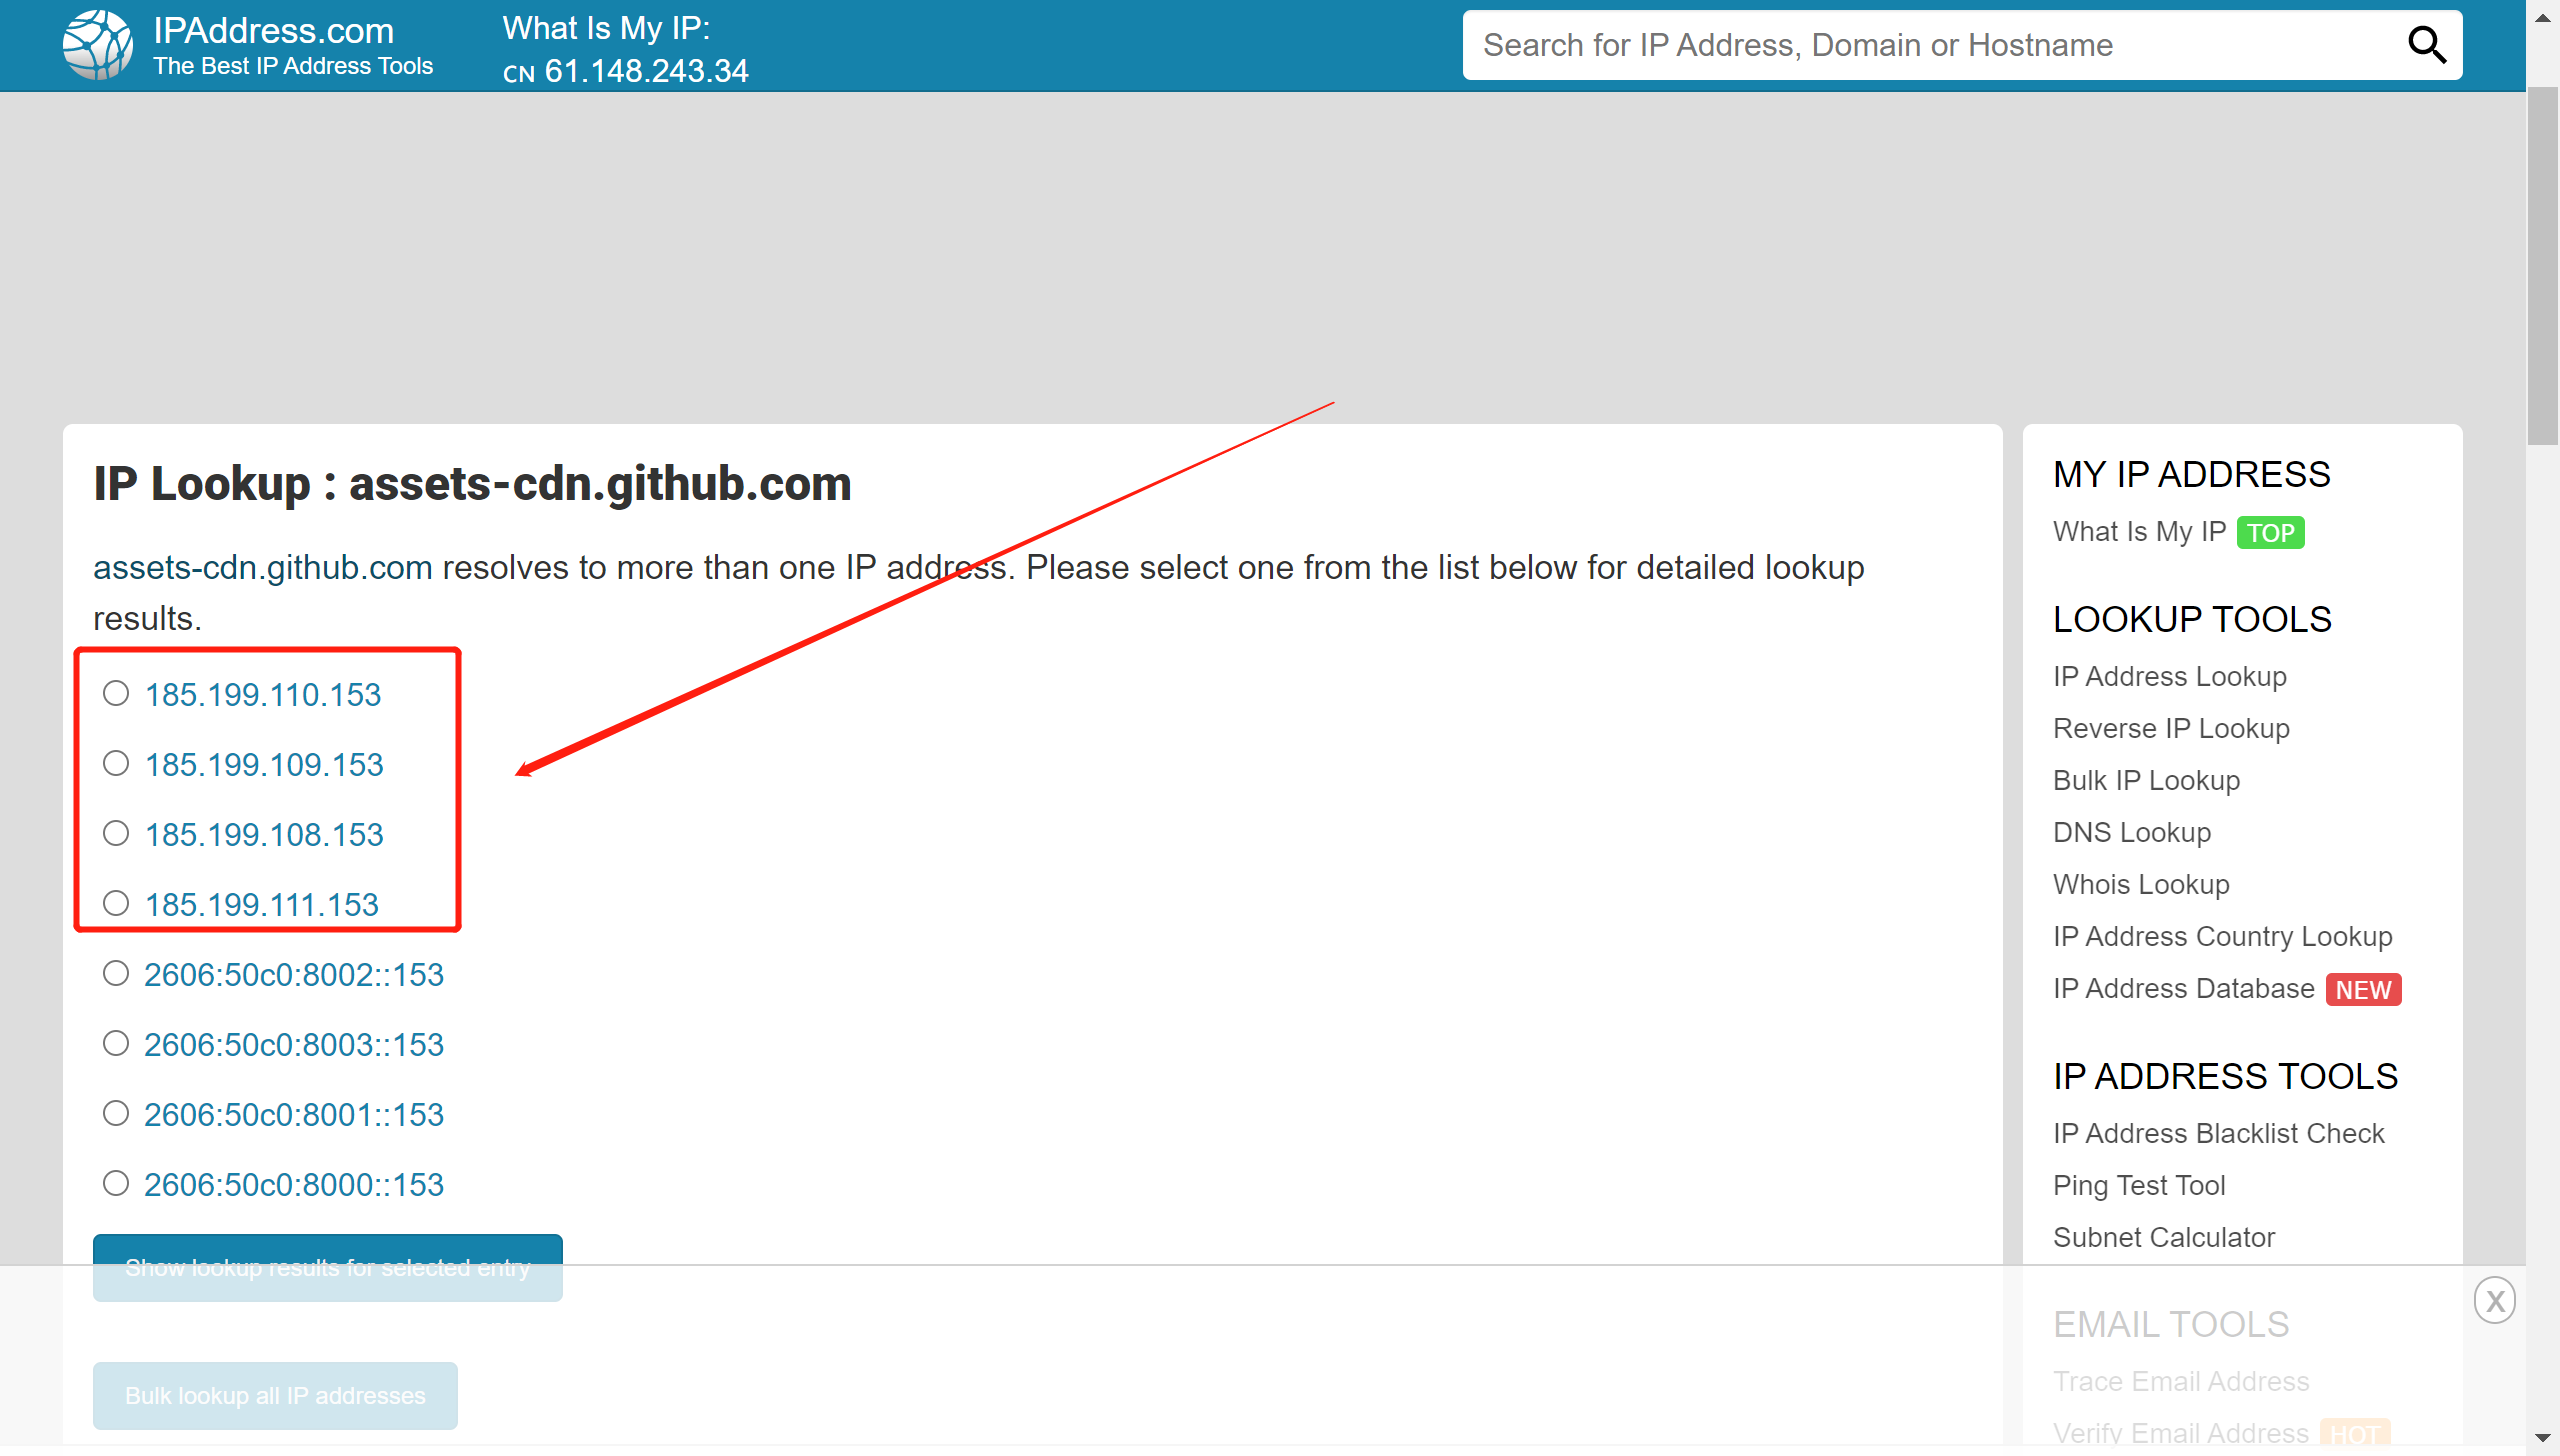The width and height of the screenshot is (2560, 1456).
Task: Select radio button for 2606:50c0:8003::153
Action: click(116, 1043)
